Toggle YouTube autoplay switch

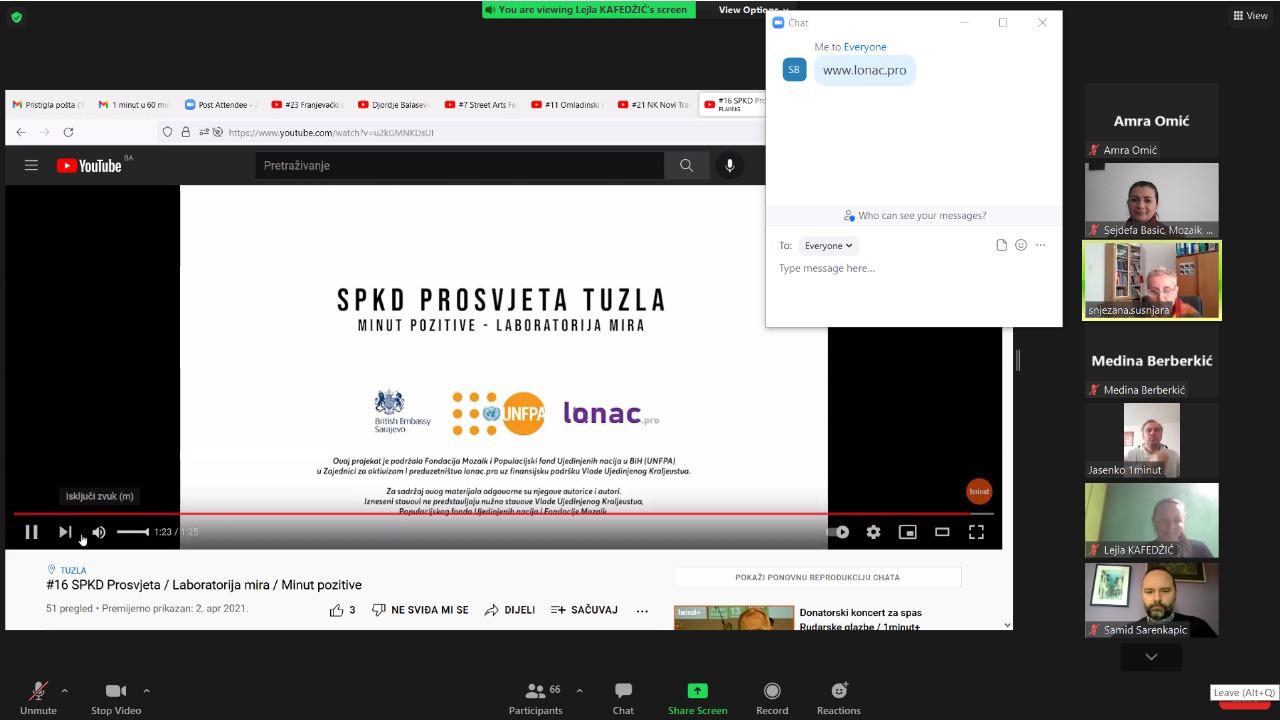pyautogui.click(x=838, y=532)
